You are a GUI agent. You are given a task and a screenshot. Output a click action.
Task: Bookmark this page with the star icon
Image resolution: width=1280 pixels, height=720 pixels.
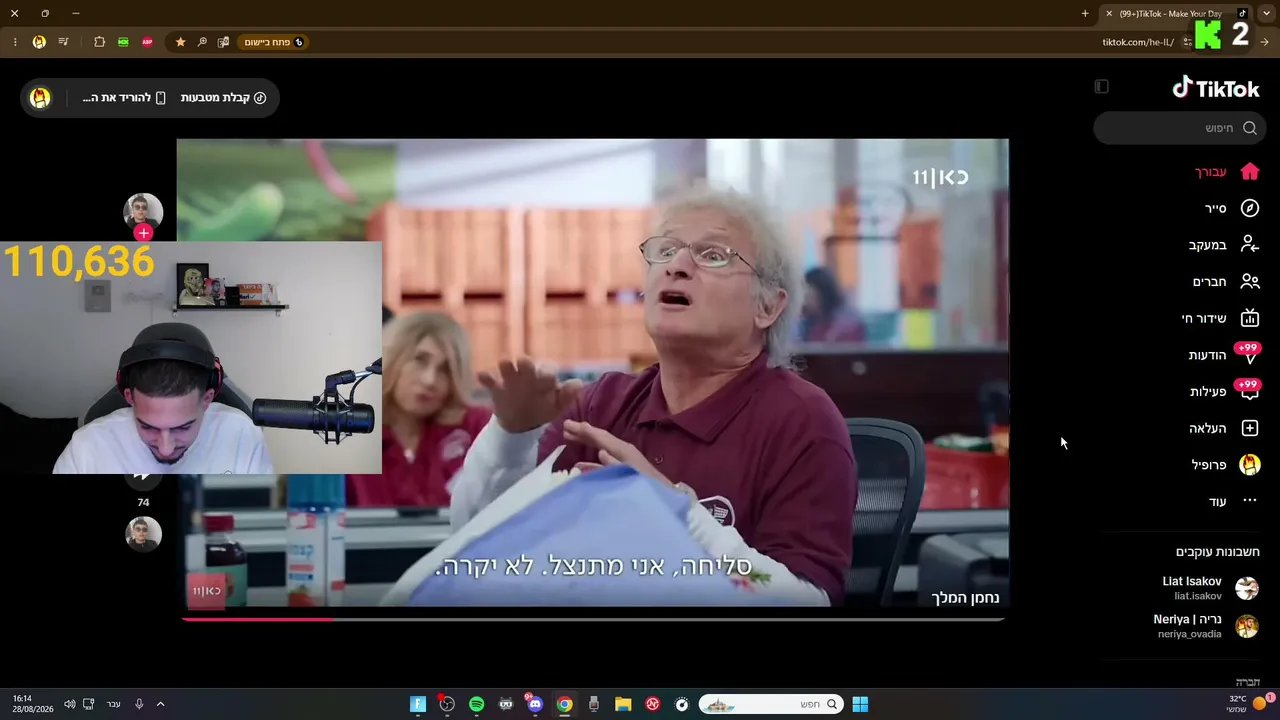(180, 42)
